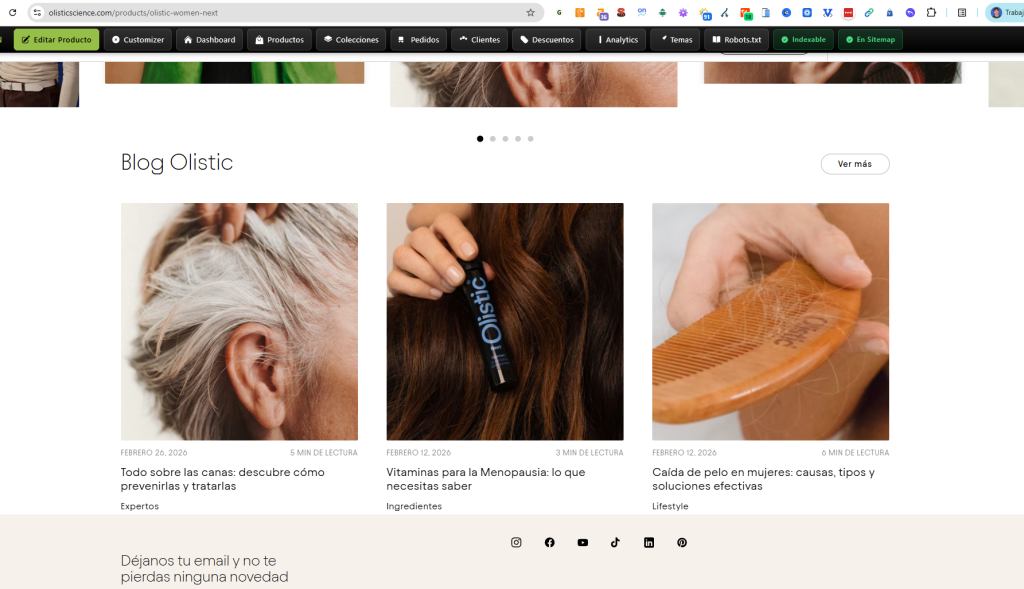Toggle the En Sitemap status button
This screenshot has height=589, width=1024.
(870, 40)
